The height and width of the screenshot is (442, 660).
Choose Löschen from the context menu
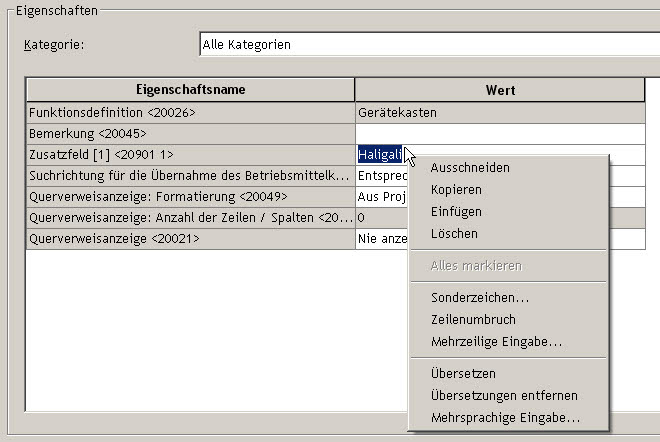454,233
